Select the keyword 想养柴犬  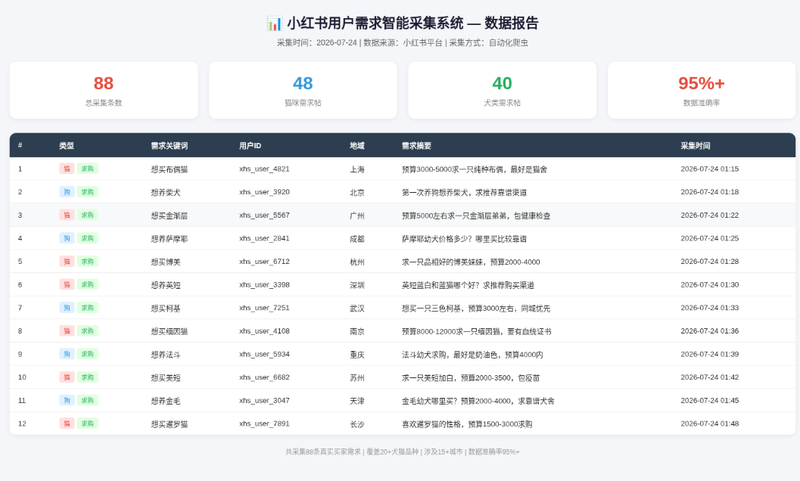(165, 192)
